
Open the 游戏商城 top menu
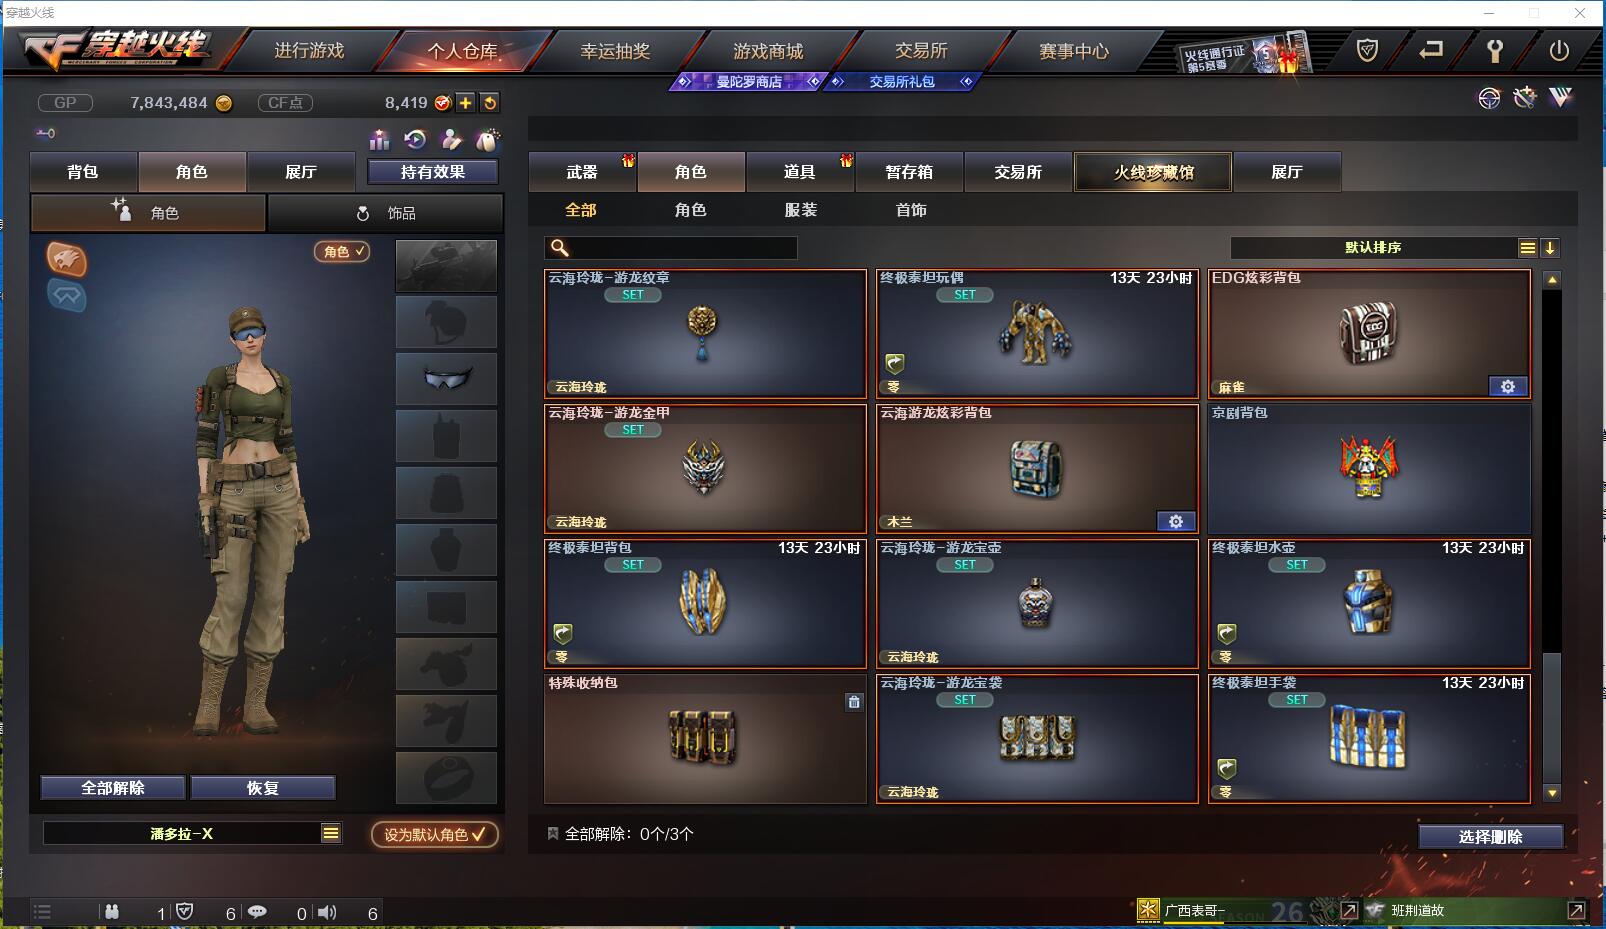pos(768,51)
